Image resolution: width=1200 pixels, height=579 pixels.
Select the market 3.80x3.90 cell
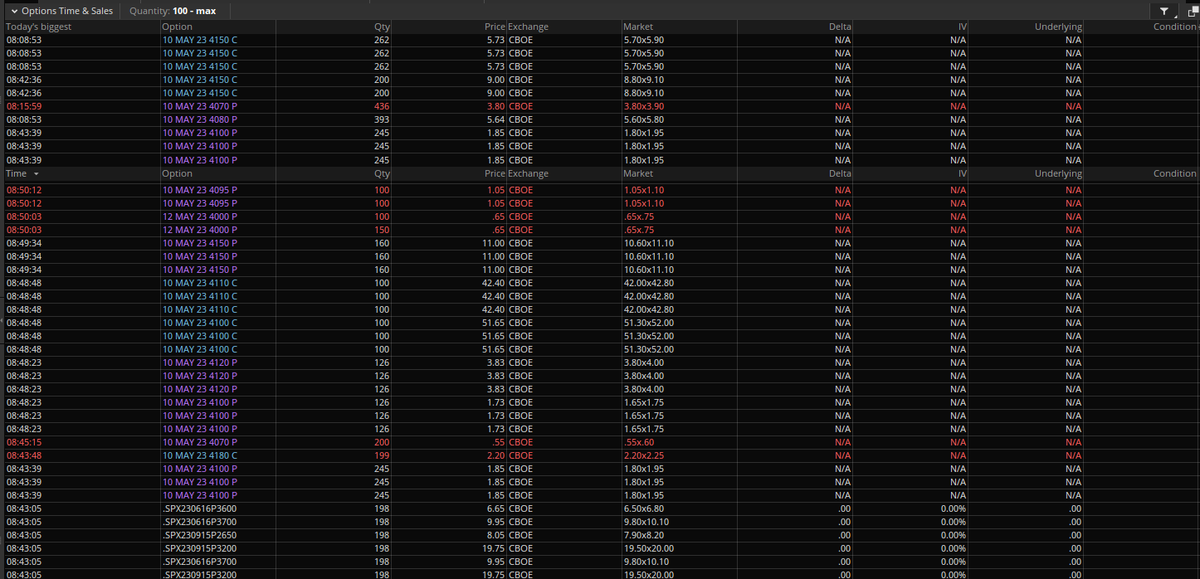(645, 106)
